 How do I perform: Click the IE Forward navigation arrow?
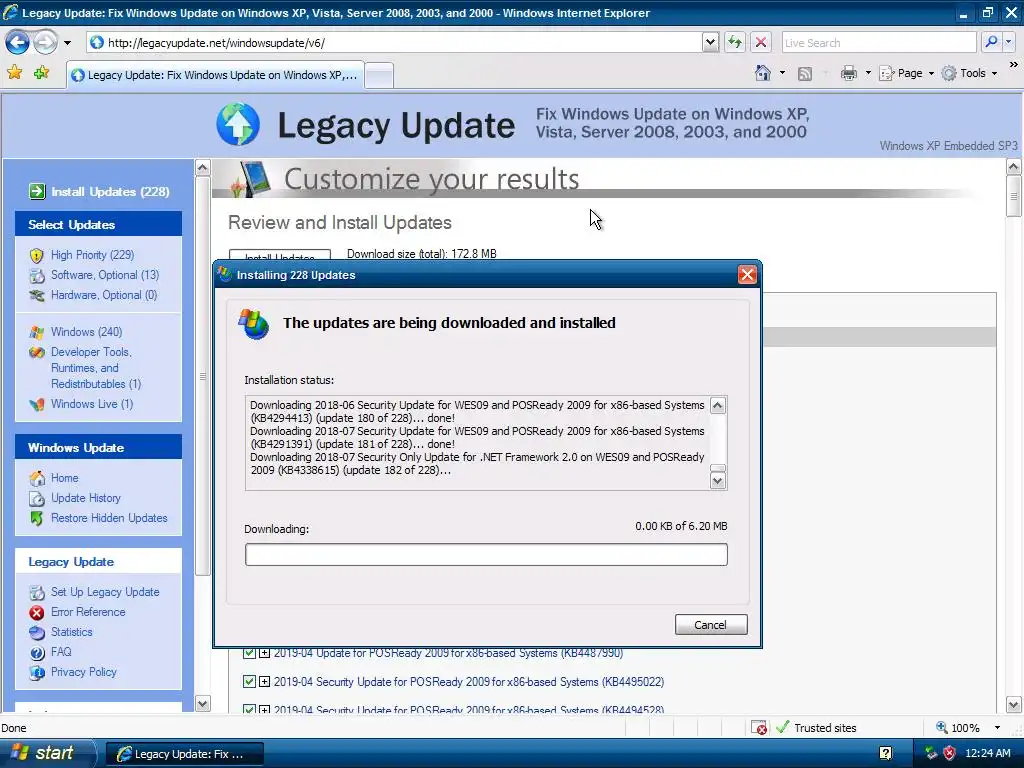45,43
